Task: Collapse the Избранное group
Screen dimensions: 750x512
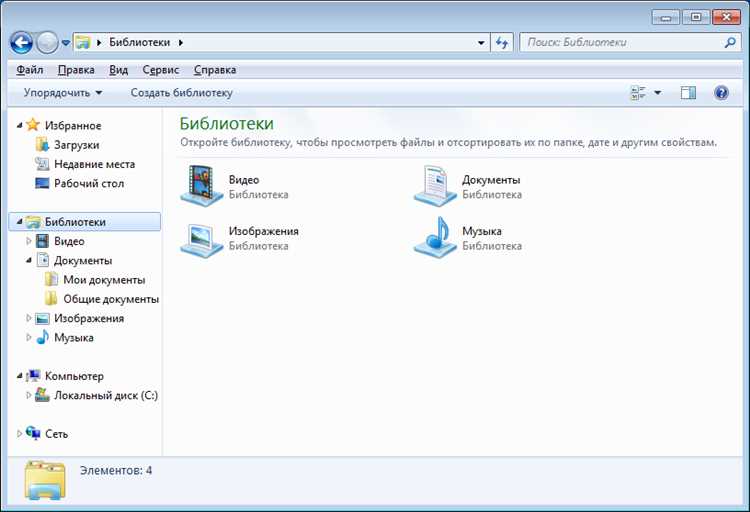Action: point(19,125)
